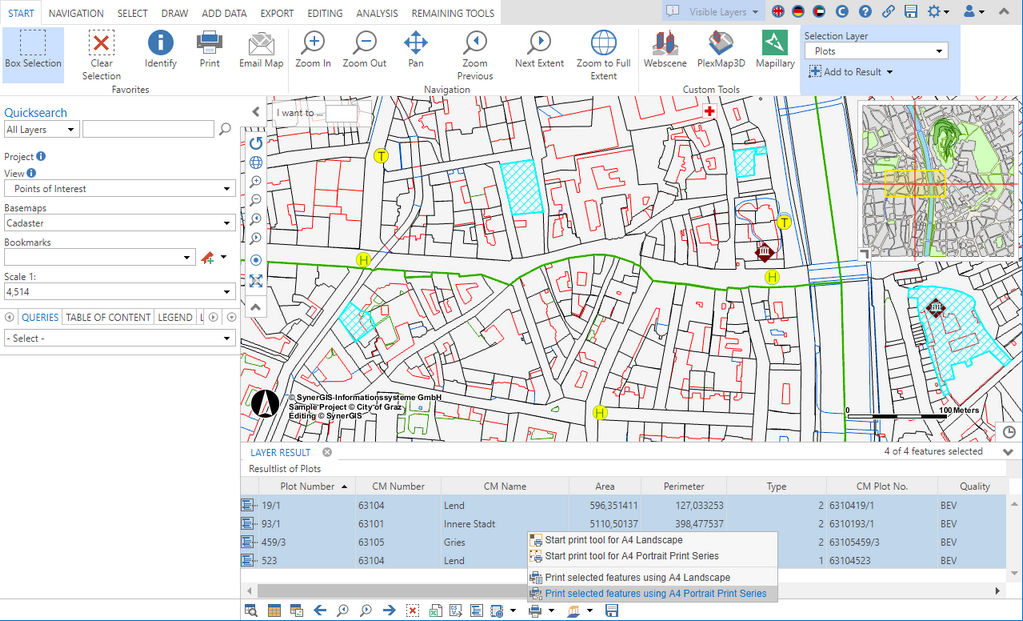Choose Print selected features using A4 Landscape
Viewport: 1023px width, 621px height.
(x=636, y=577)
